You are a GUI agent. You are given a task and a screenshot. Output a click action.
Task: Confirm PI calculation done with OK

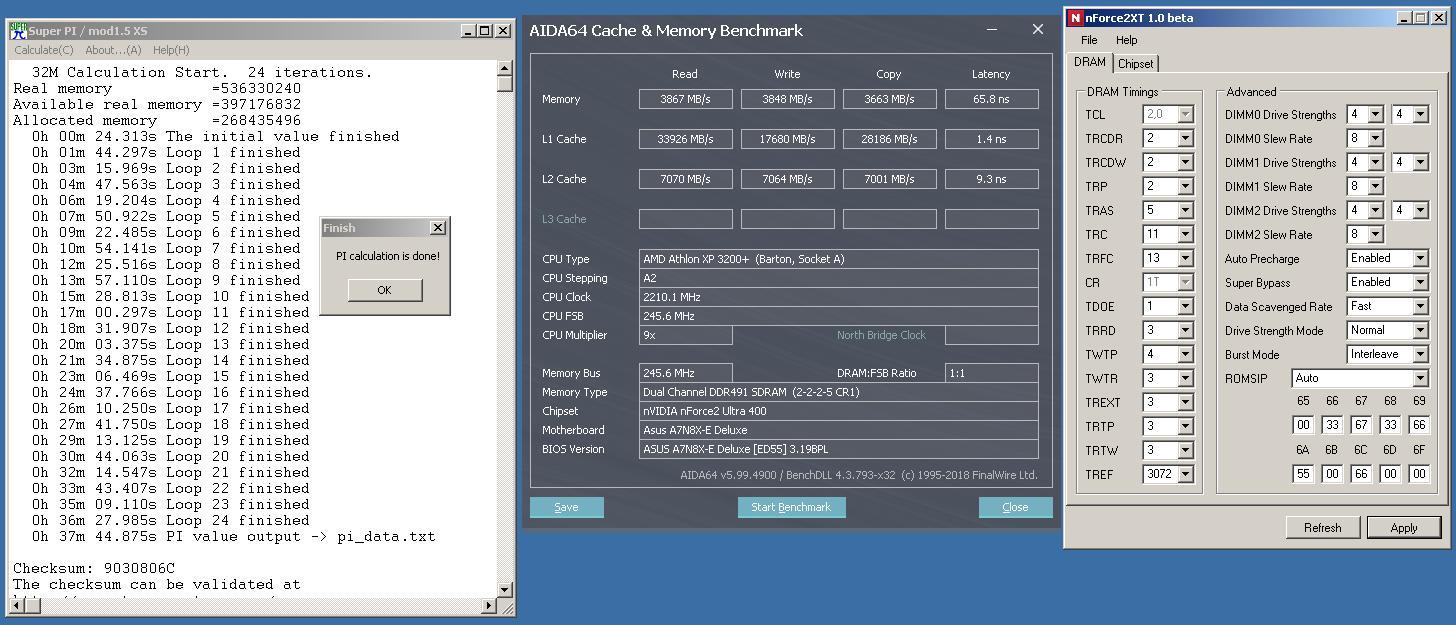(x=385, y=290)
